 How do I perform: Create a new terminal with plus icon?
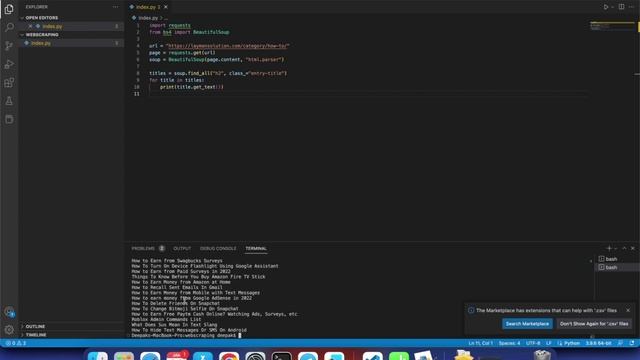(x=609, y=248)
